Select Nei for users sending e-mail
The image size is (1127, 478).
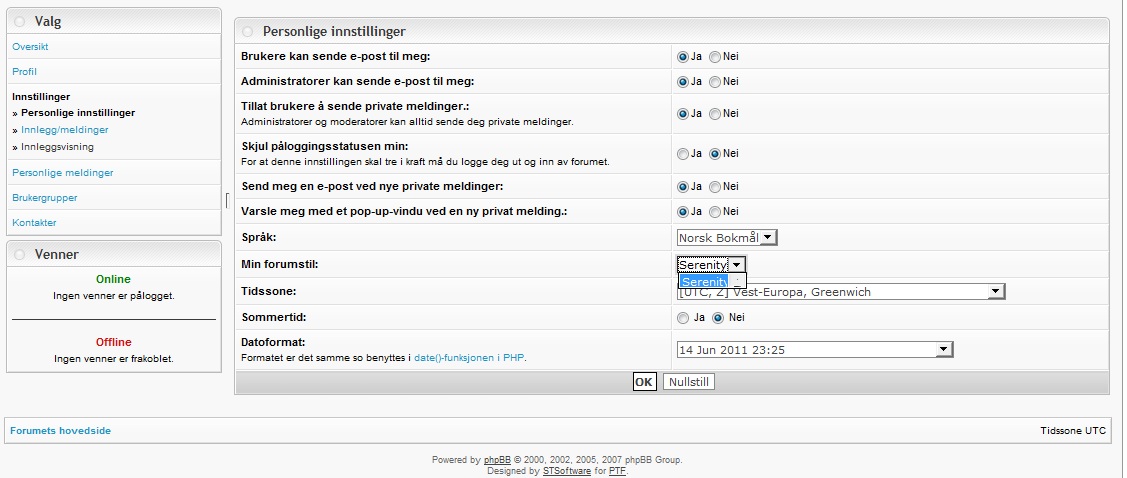point(715,57)
